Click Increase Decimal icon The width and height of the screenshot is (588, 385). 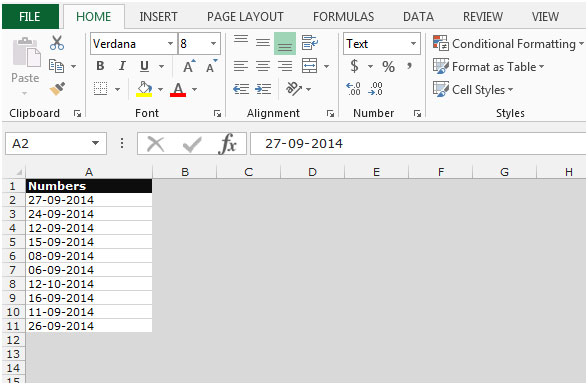353,89
